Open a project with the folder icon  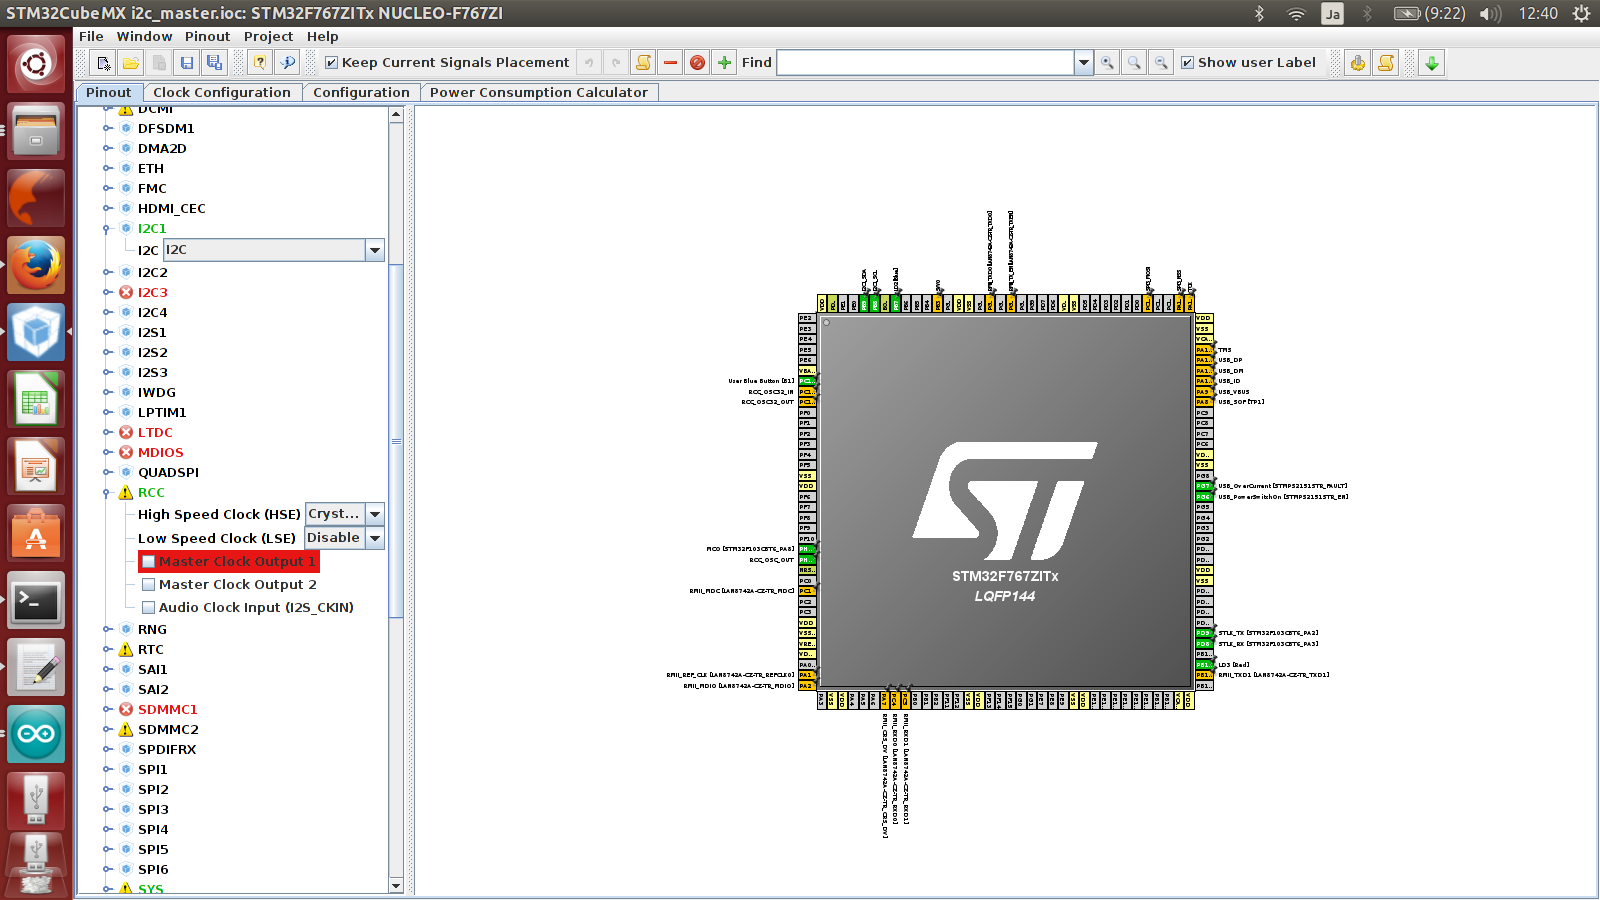[131, 63]
